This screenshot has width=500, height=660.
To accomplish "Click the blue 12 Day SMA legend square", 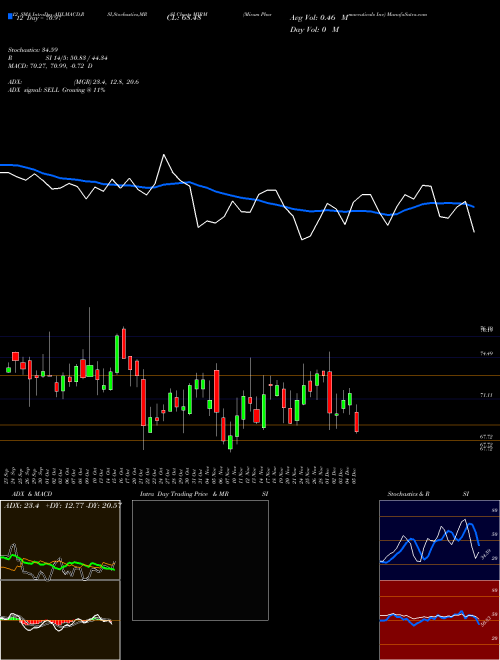I will [x=10, y=17].
